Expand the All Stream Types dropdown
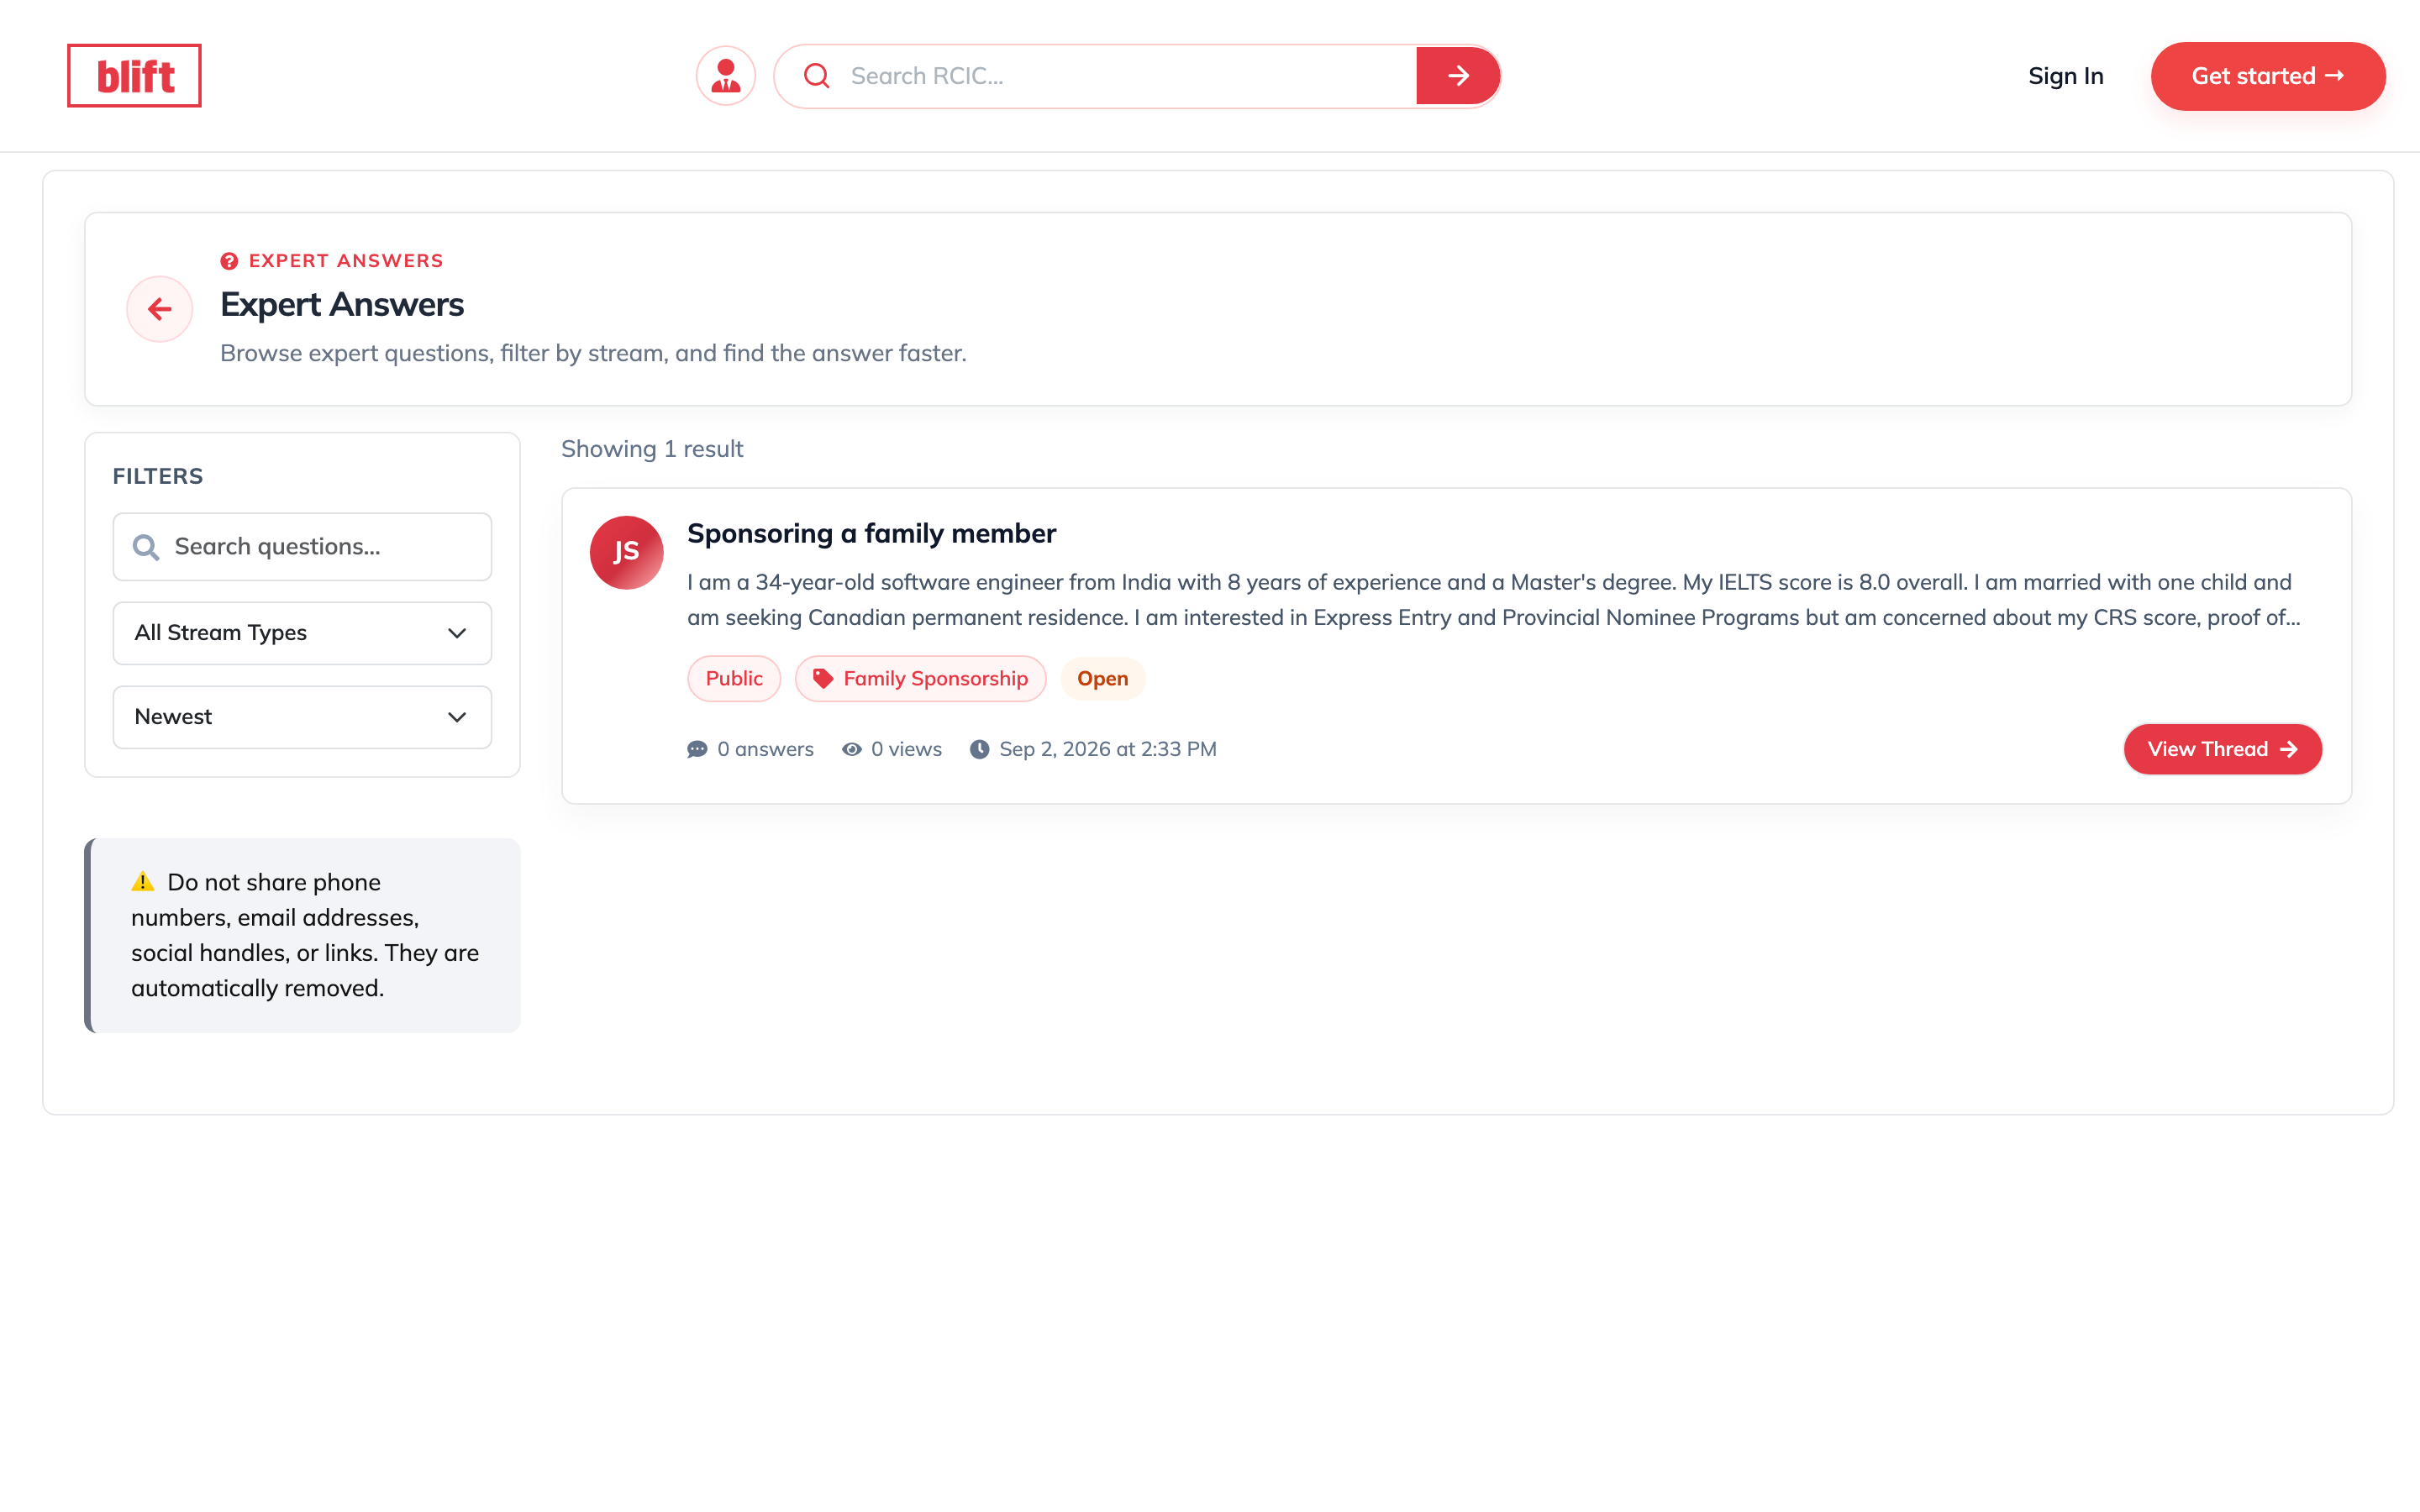Screen dimensions: 2420x1512 coord(302,633)
